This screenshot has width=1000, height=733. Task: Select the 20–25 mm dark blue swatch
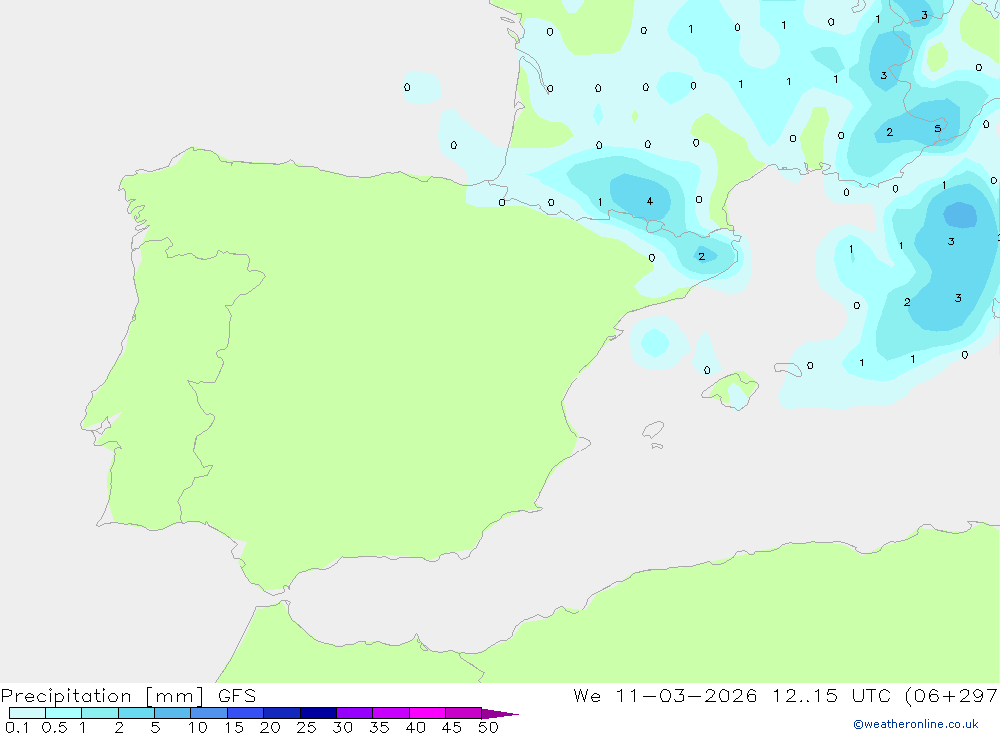(x=281, y=713)
